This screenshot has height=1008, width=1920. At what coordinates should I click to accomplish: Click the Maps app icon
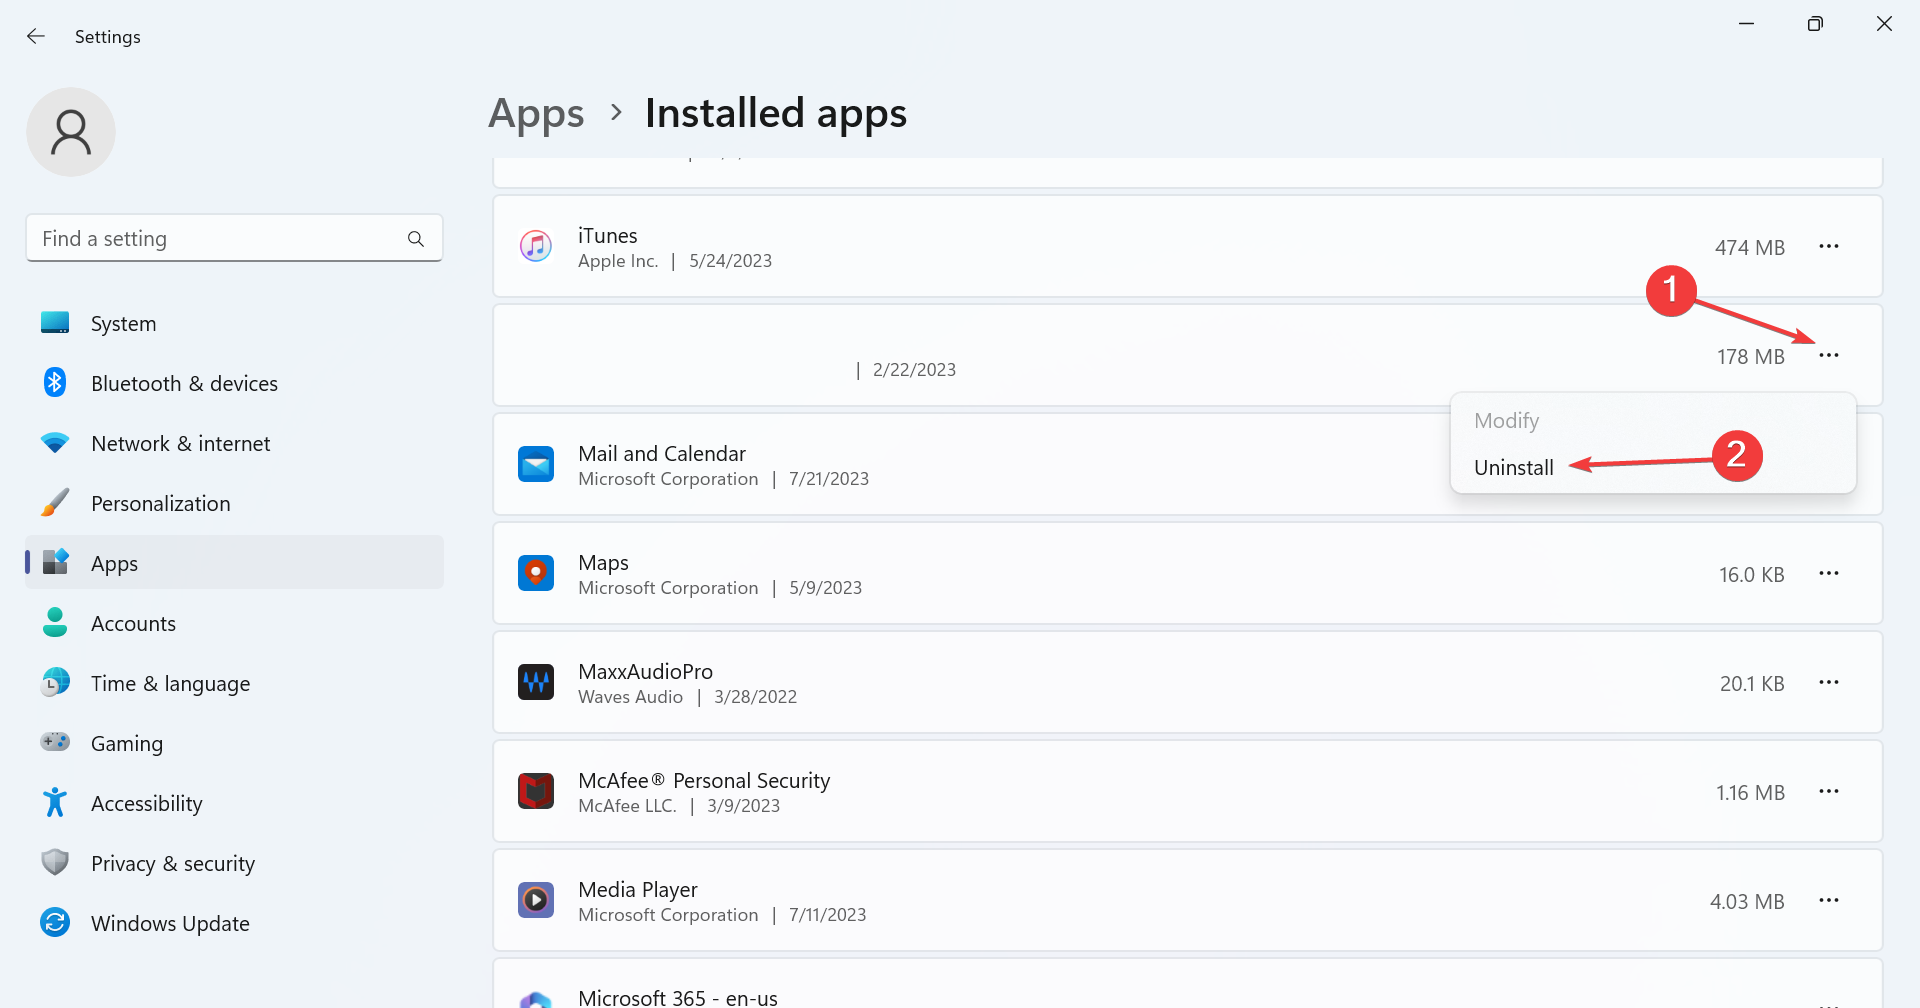tap(536, 573)
